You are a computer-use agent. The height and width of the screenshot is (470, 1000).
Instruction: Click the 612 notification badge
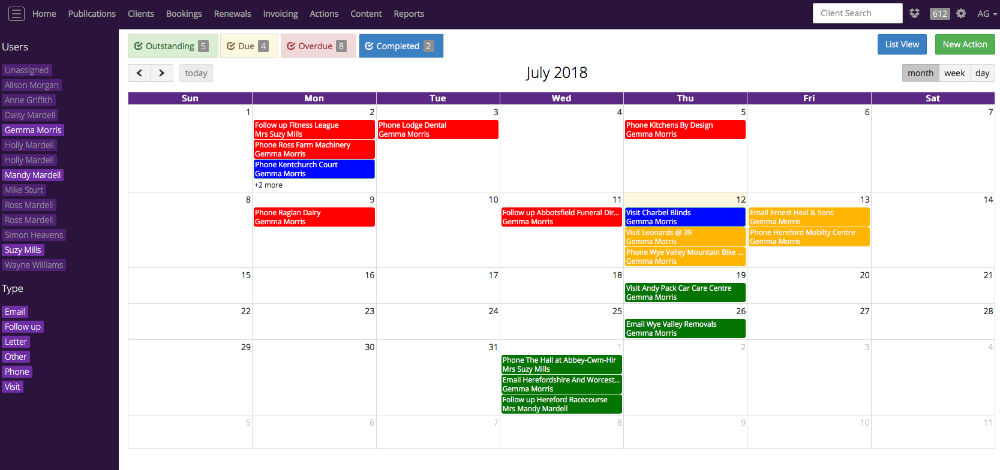[x=939, y=14]
